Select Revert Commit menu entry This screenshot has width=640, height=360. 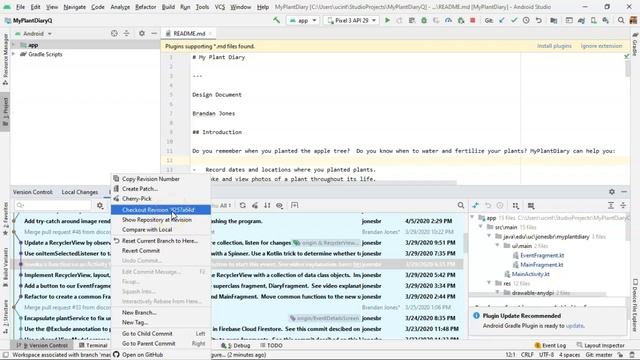(161, 251)
